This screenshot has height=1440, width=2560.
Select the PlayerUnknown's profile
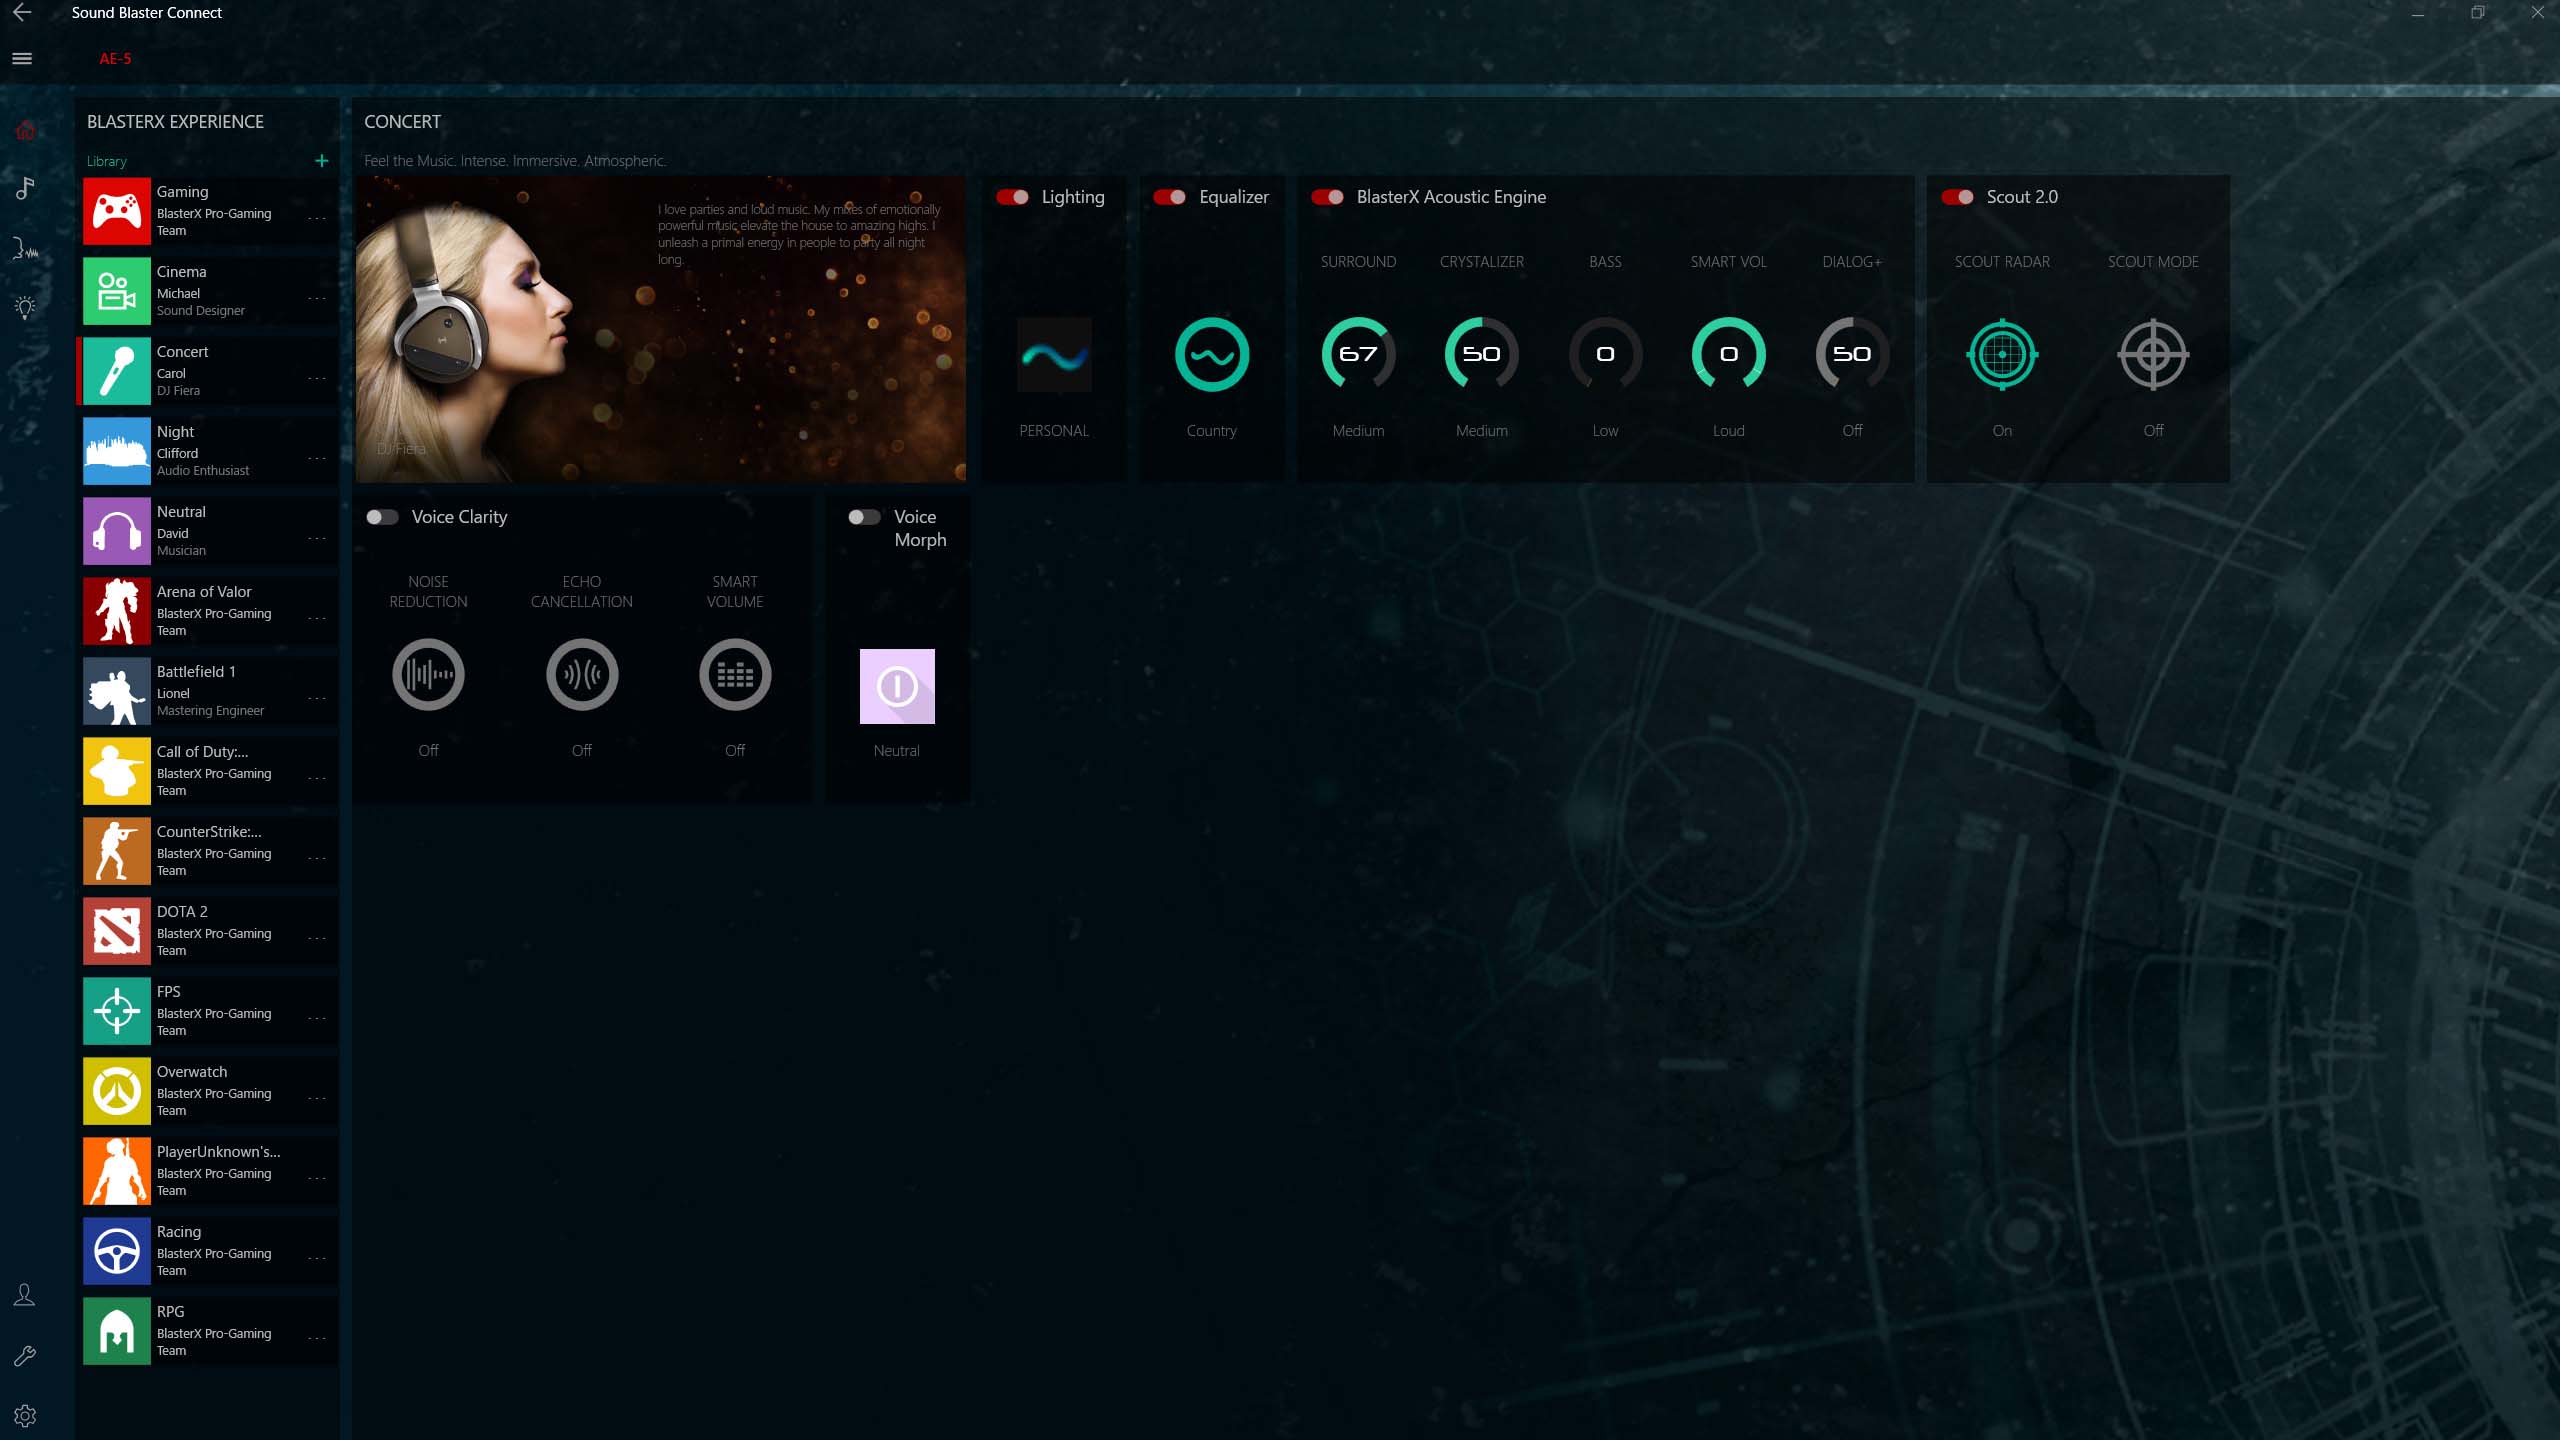(209, 1171)
